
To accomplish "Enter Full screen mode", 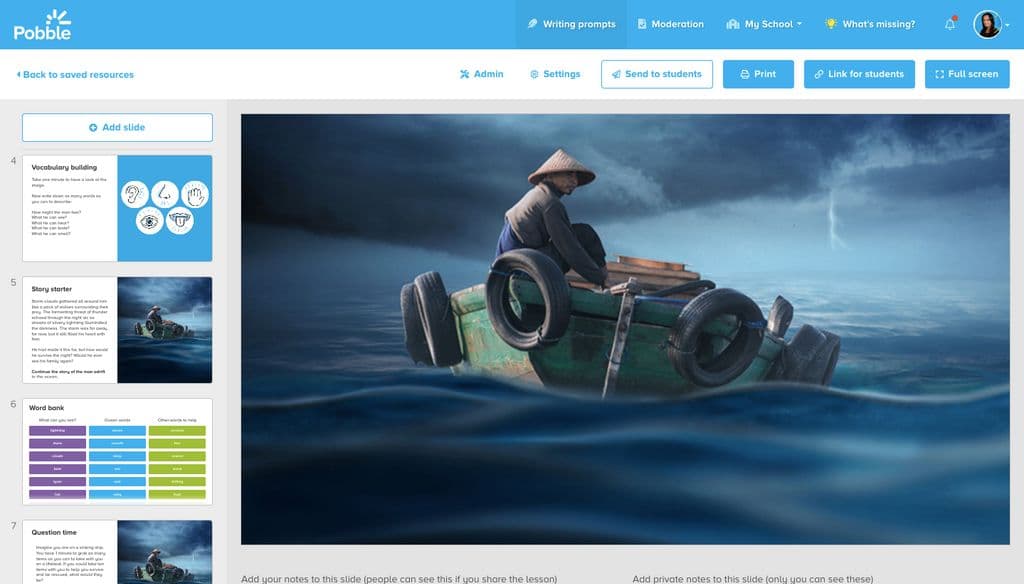I will 967,74.
